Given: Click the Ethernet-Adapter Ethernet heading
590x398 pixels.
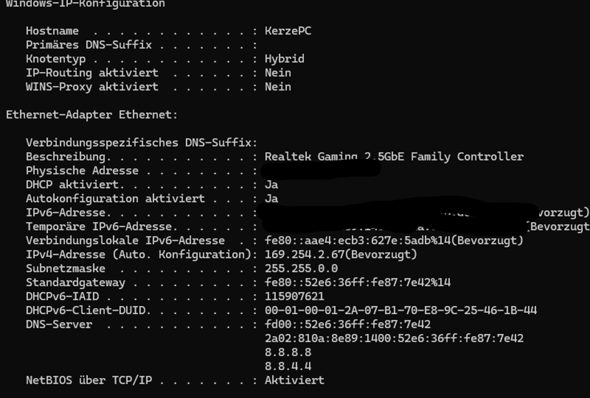Looking at the screenshot, I should click(91, 115).
